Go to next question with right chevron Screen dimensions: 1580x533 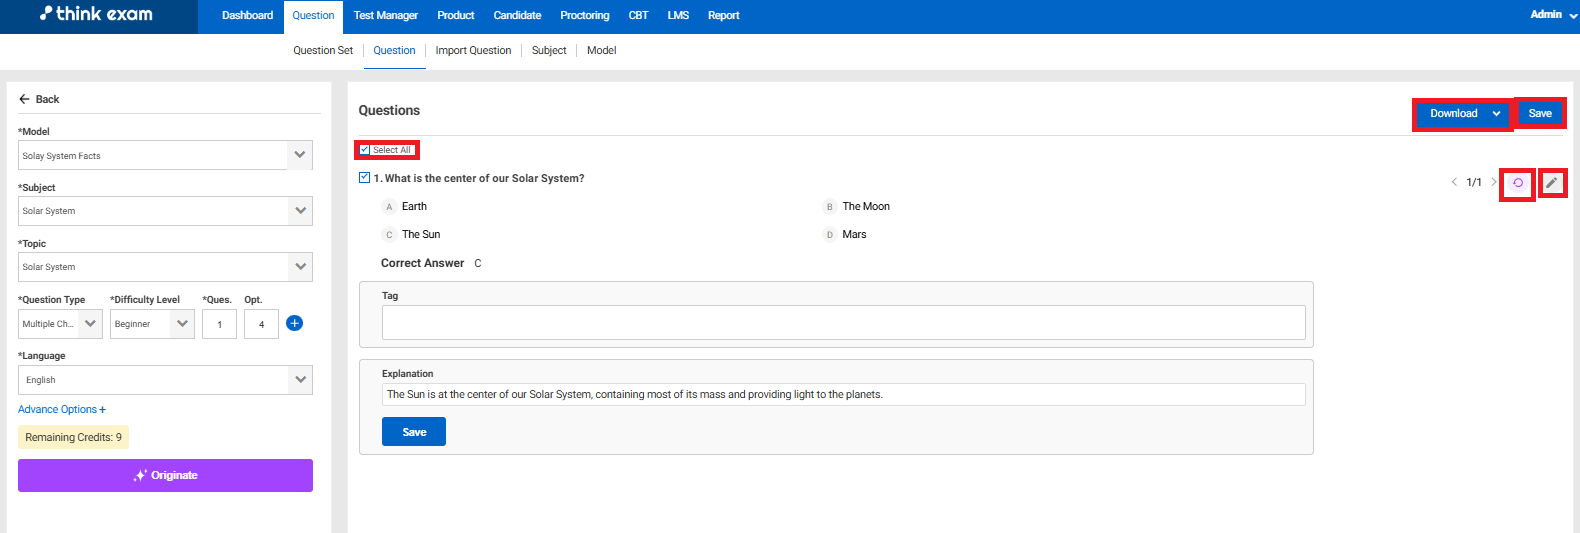click(1494, 182)
